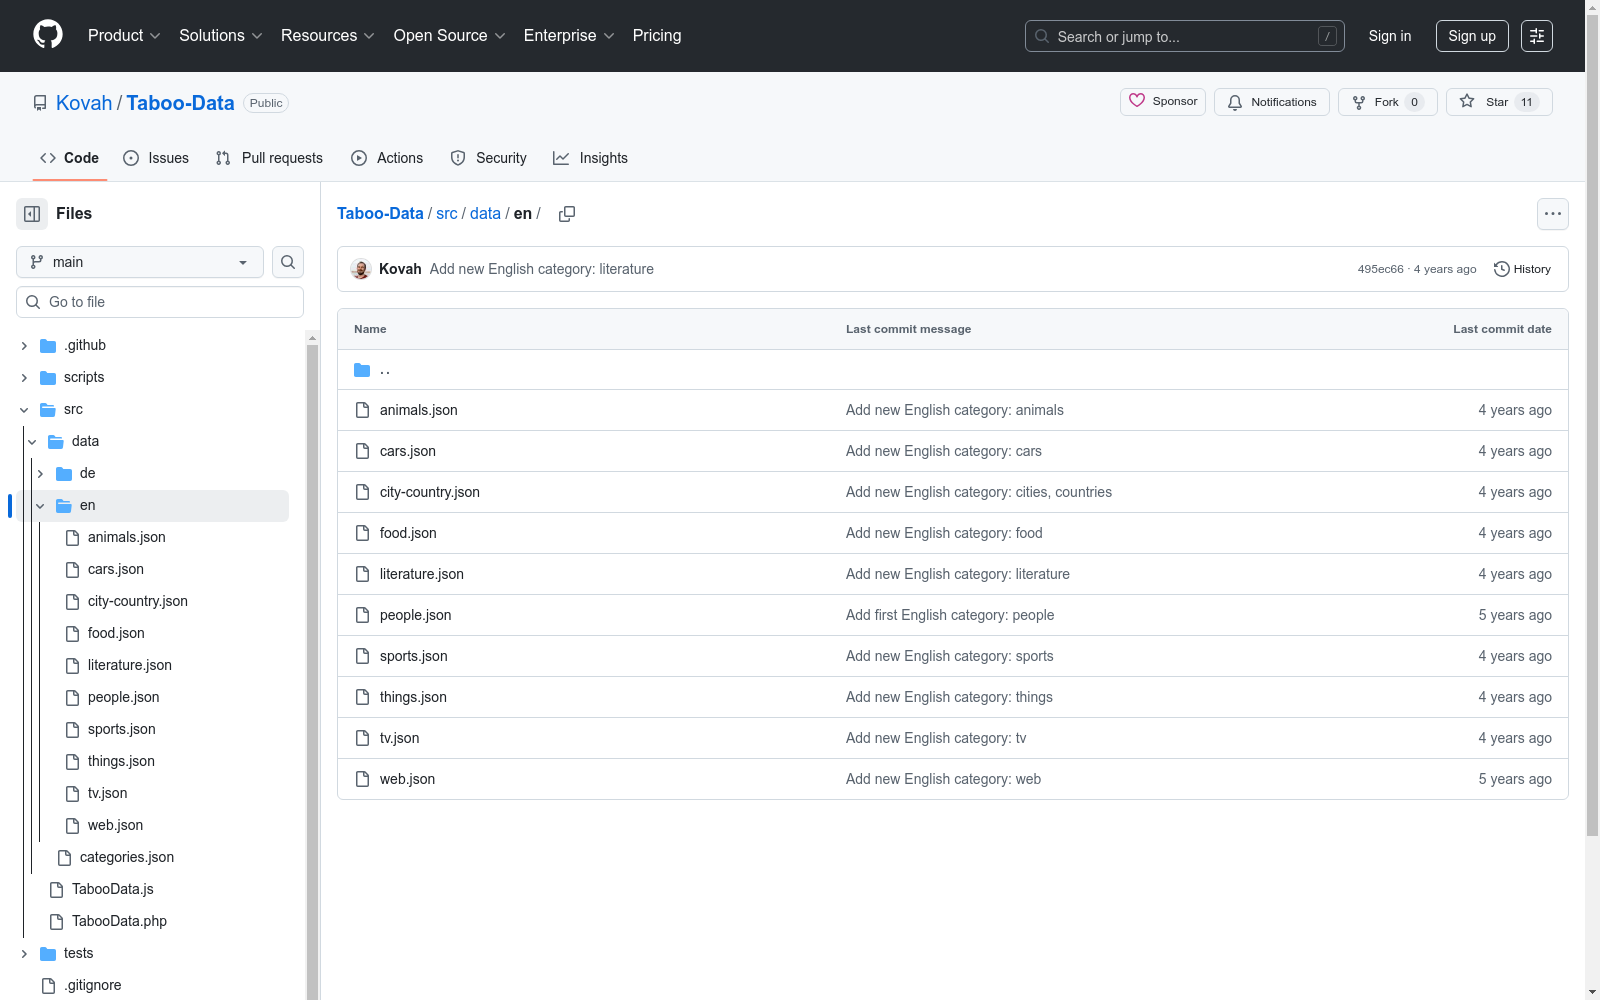The image size is (1600, 1000).
Task: Expand the Solutions menu
Action: [x=221, y=36]
